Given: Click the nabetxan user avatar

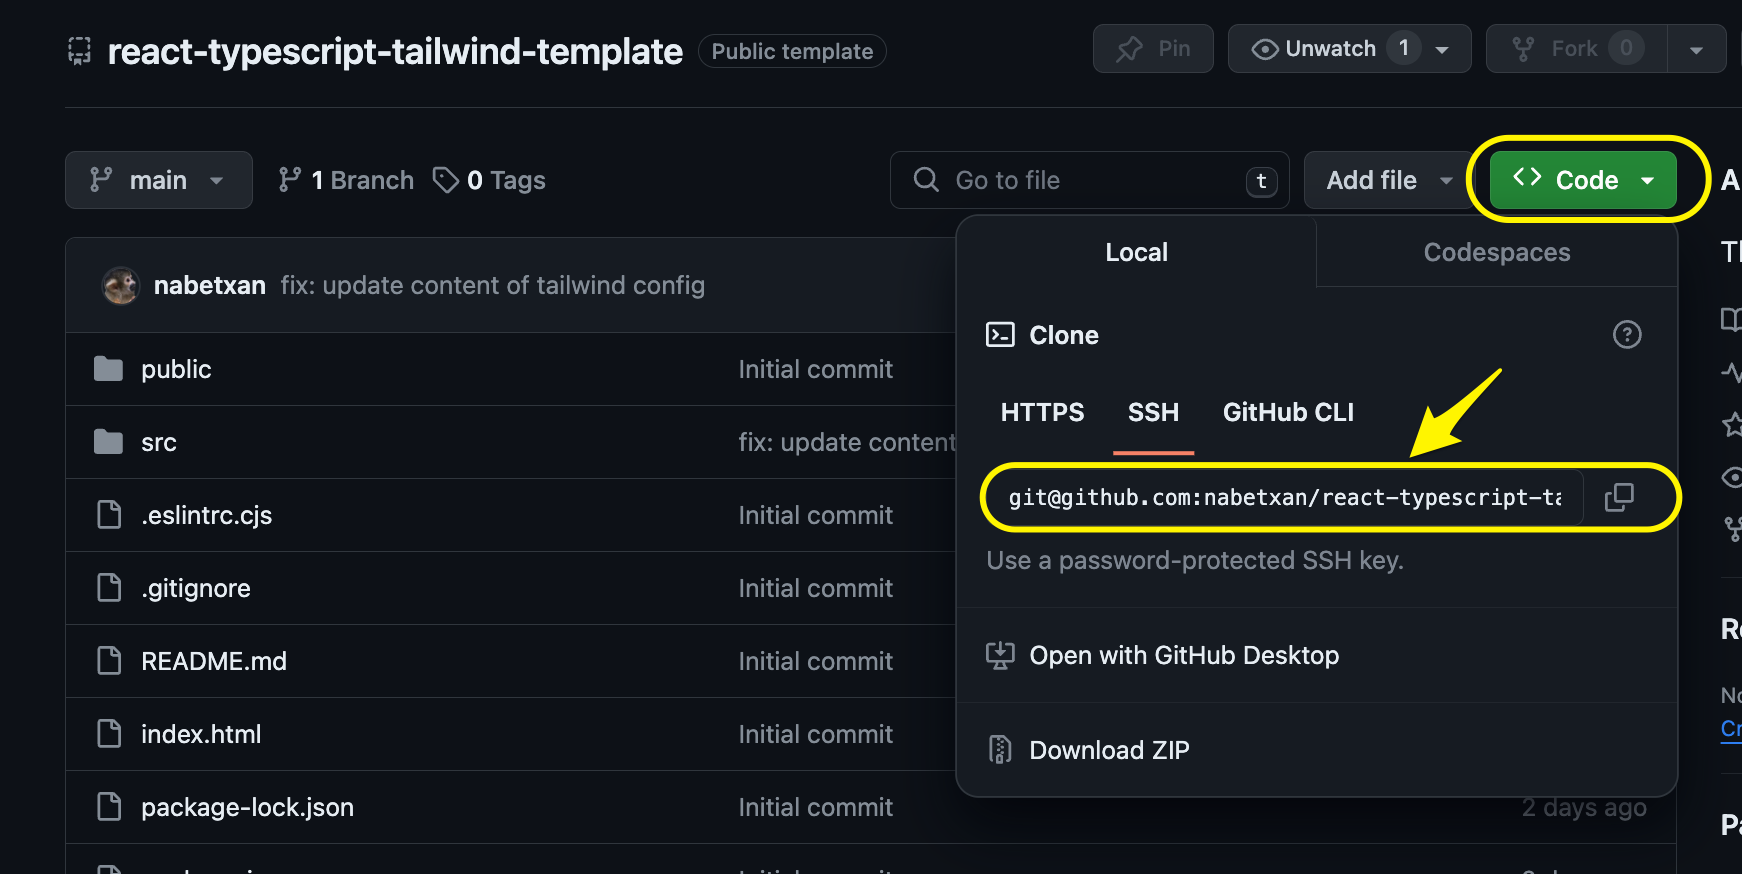Looking at the screenshot, I should (x=121, y=286).
